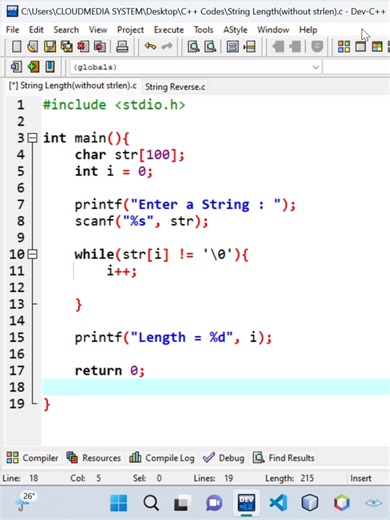Image resolution: width=390 pixels, height=520 pixels.
Task: Open Windows taskbar Search
Action: point(151,503)
